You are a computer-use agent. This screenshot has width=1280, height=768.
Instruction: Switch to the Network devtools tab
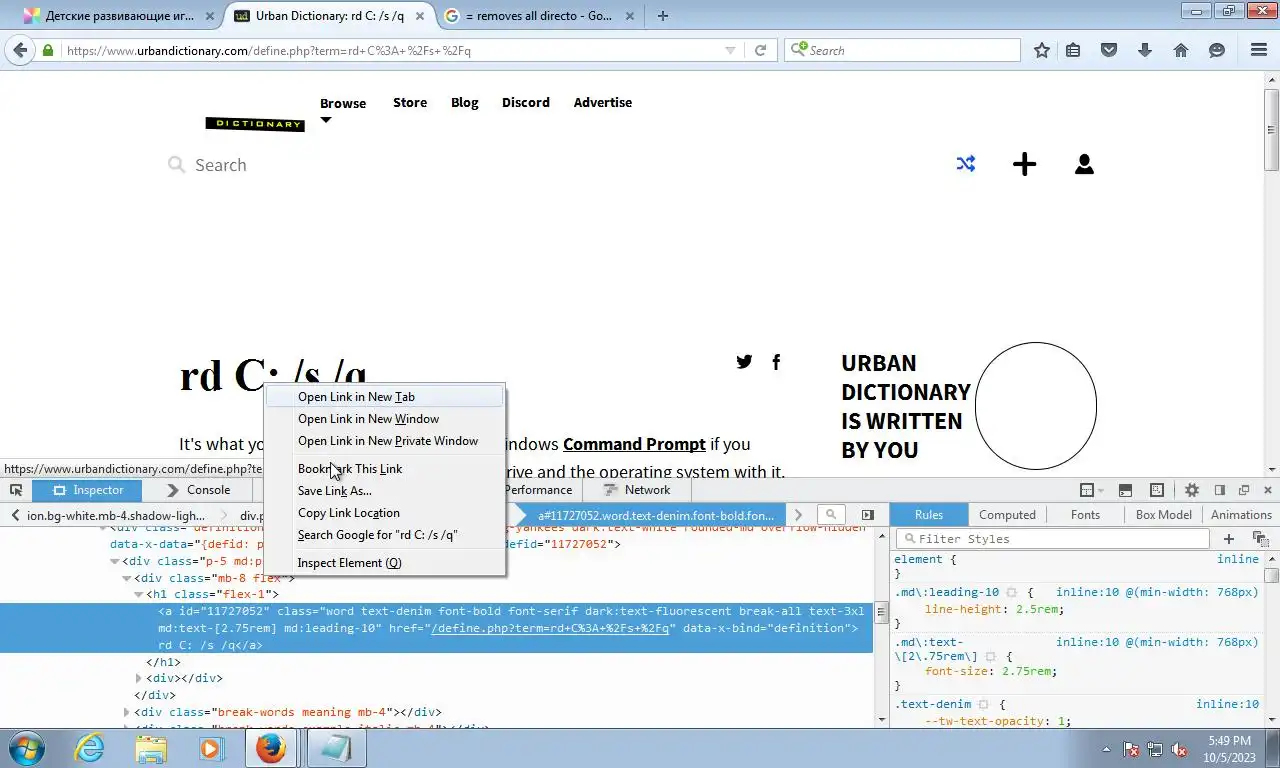[637, 490]
